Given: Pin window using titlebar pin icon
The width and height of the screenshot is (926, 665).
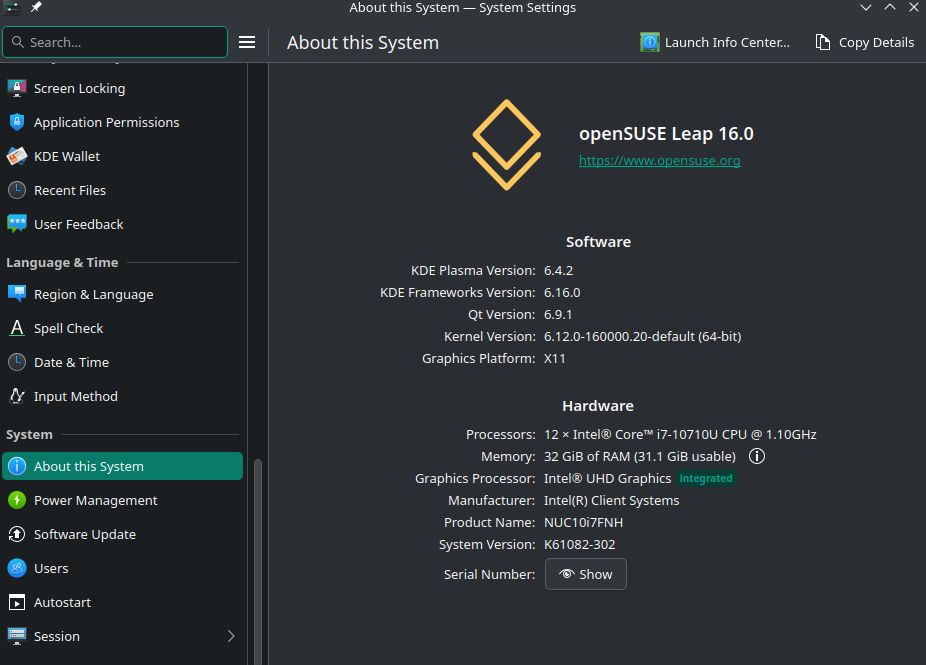Looking at the screenshot, I should pos(36,8).
